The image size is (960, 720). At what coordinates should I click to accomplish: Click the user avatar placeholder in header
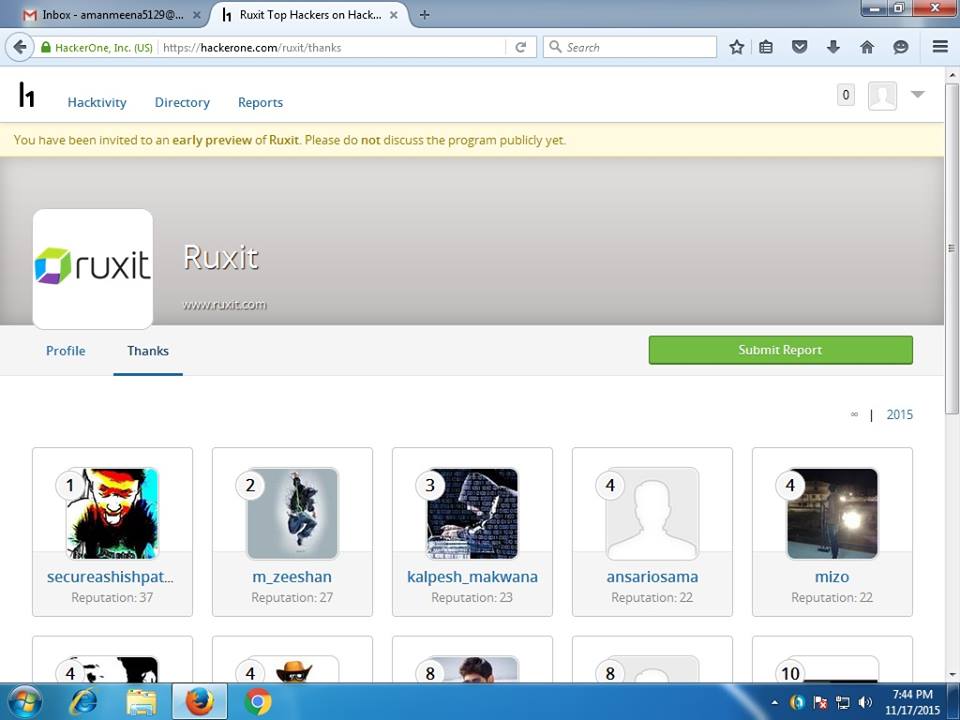[x=882, y=96]
